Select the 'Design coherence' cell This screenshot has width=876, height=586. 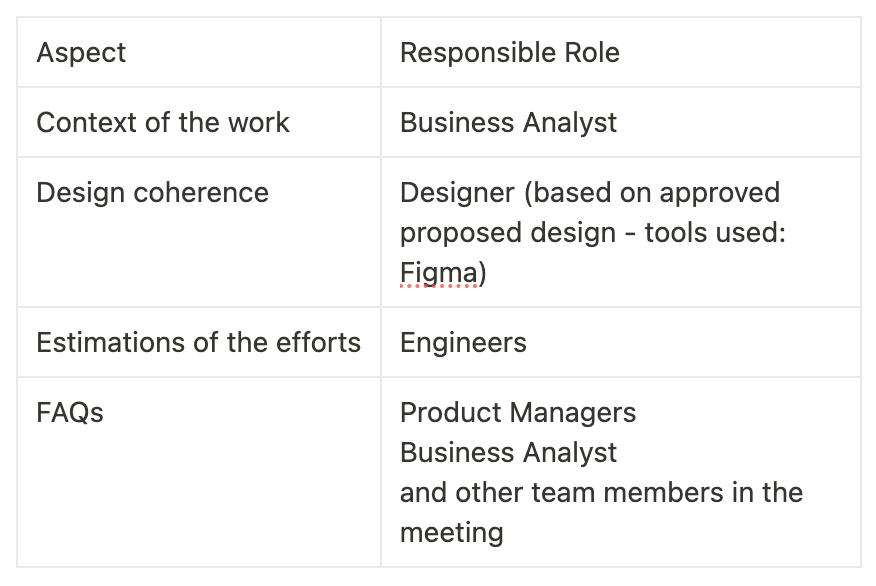[199, 232]
